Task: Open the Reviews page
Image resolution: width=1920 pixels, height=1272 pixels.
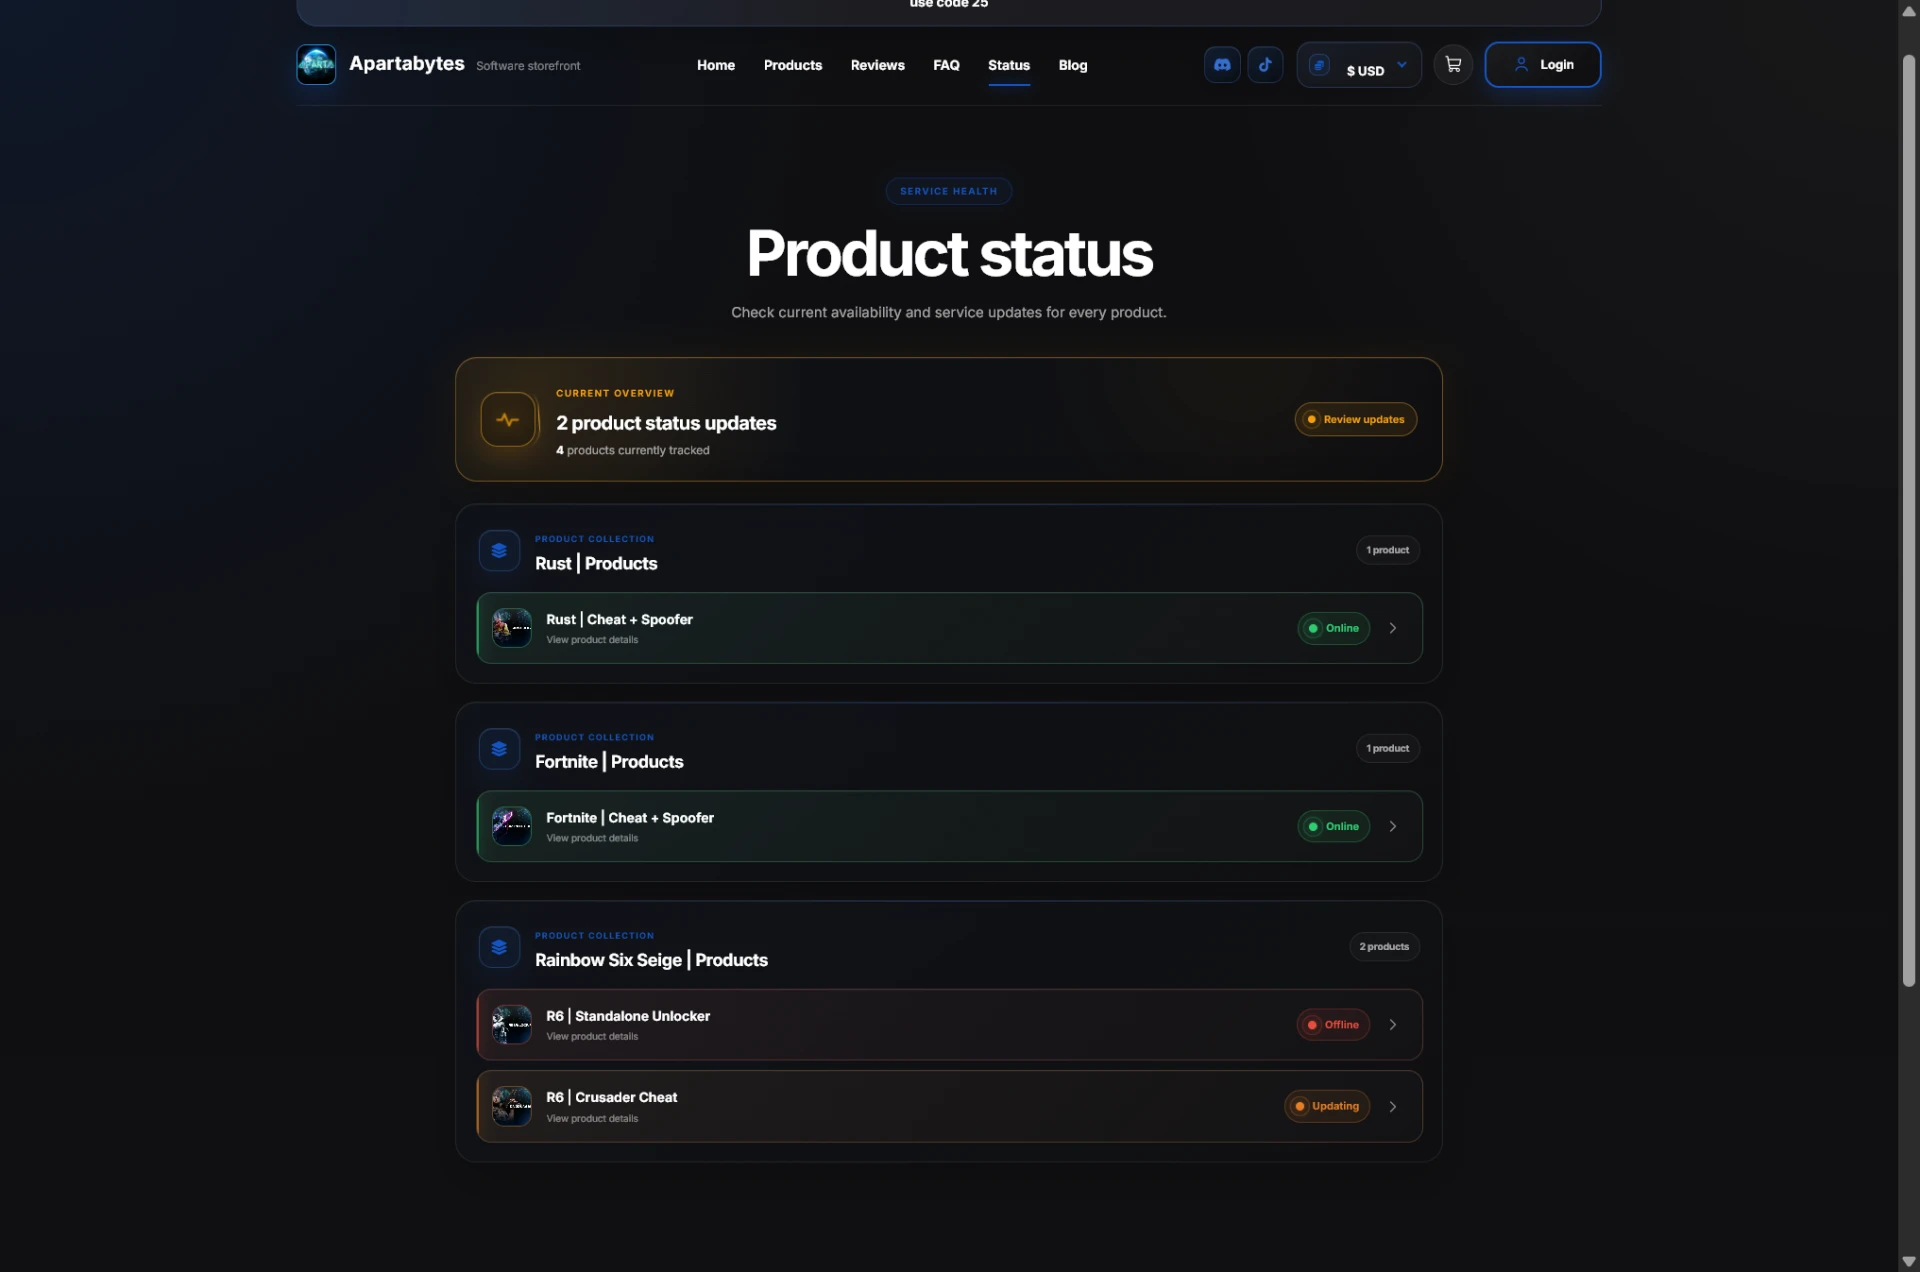Action: (x=877, y=65)
